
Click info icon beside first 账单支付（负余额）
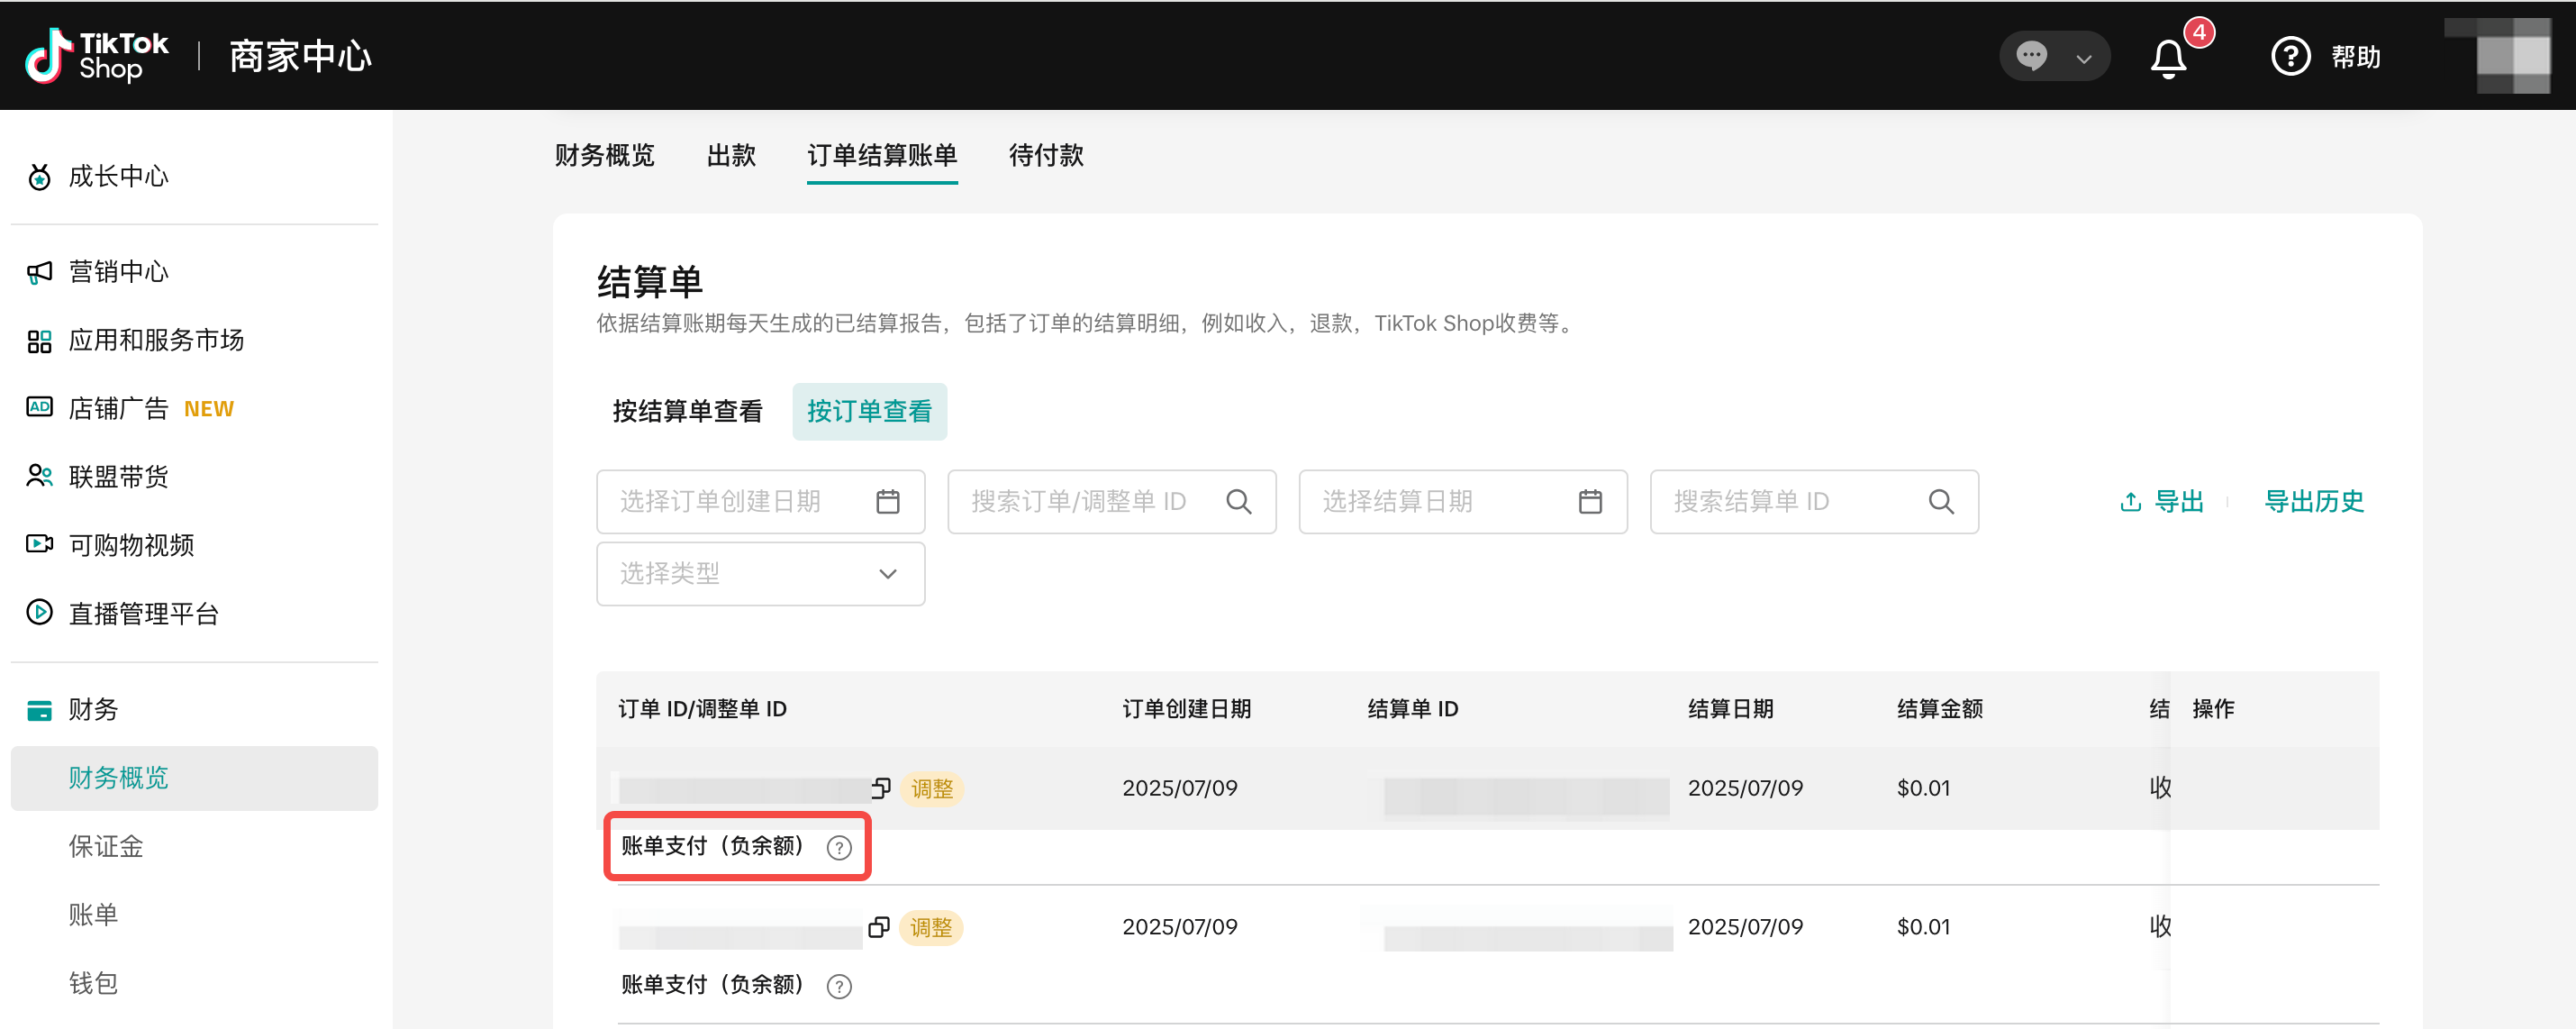839,848
